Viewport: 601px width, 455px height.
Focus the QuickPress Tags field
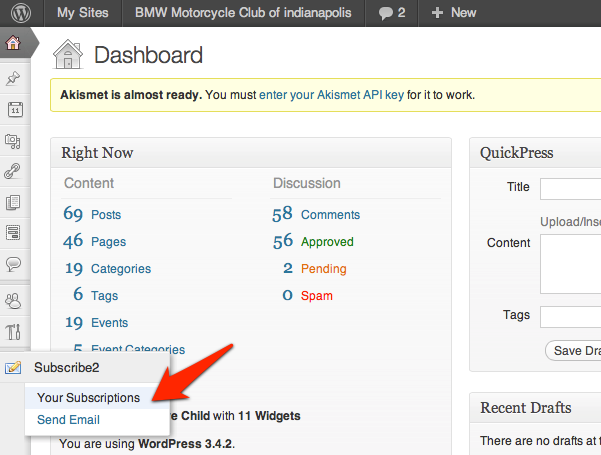pos(571,317)
